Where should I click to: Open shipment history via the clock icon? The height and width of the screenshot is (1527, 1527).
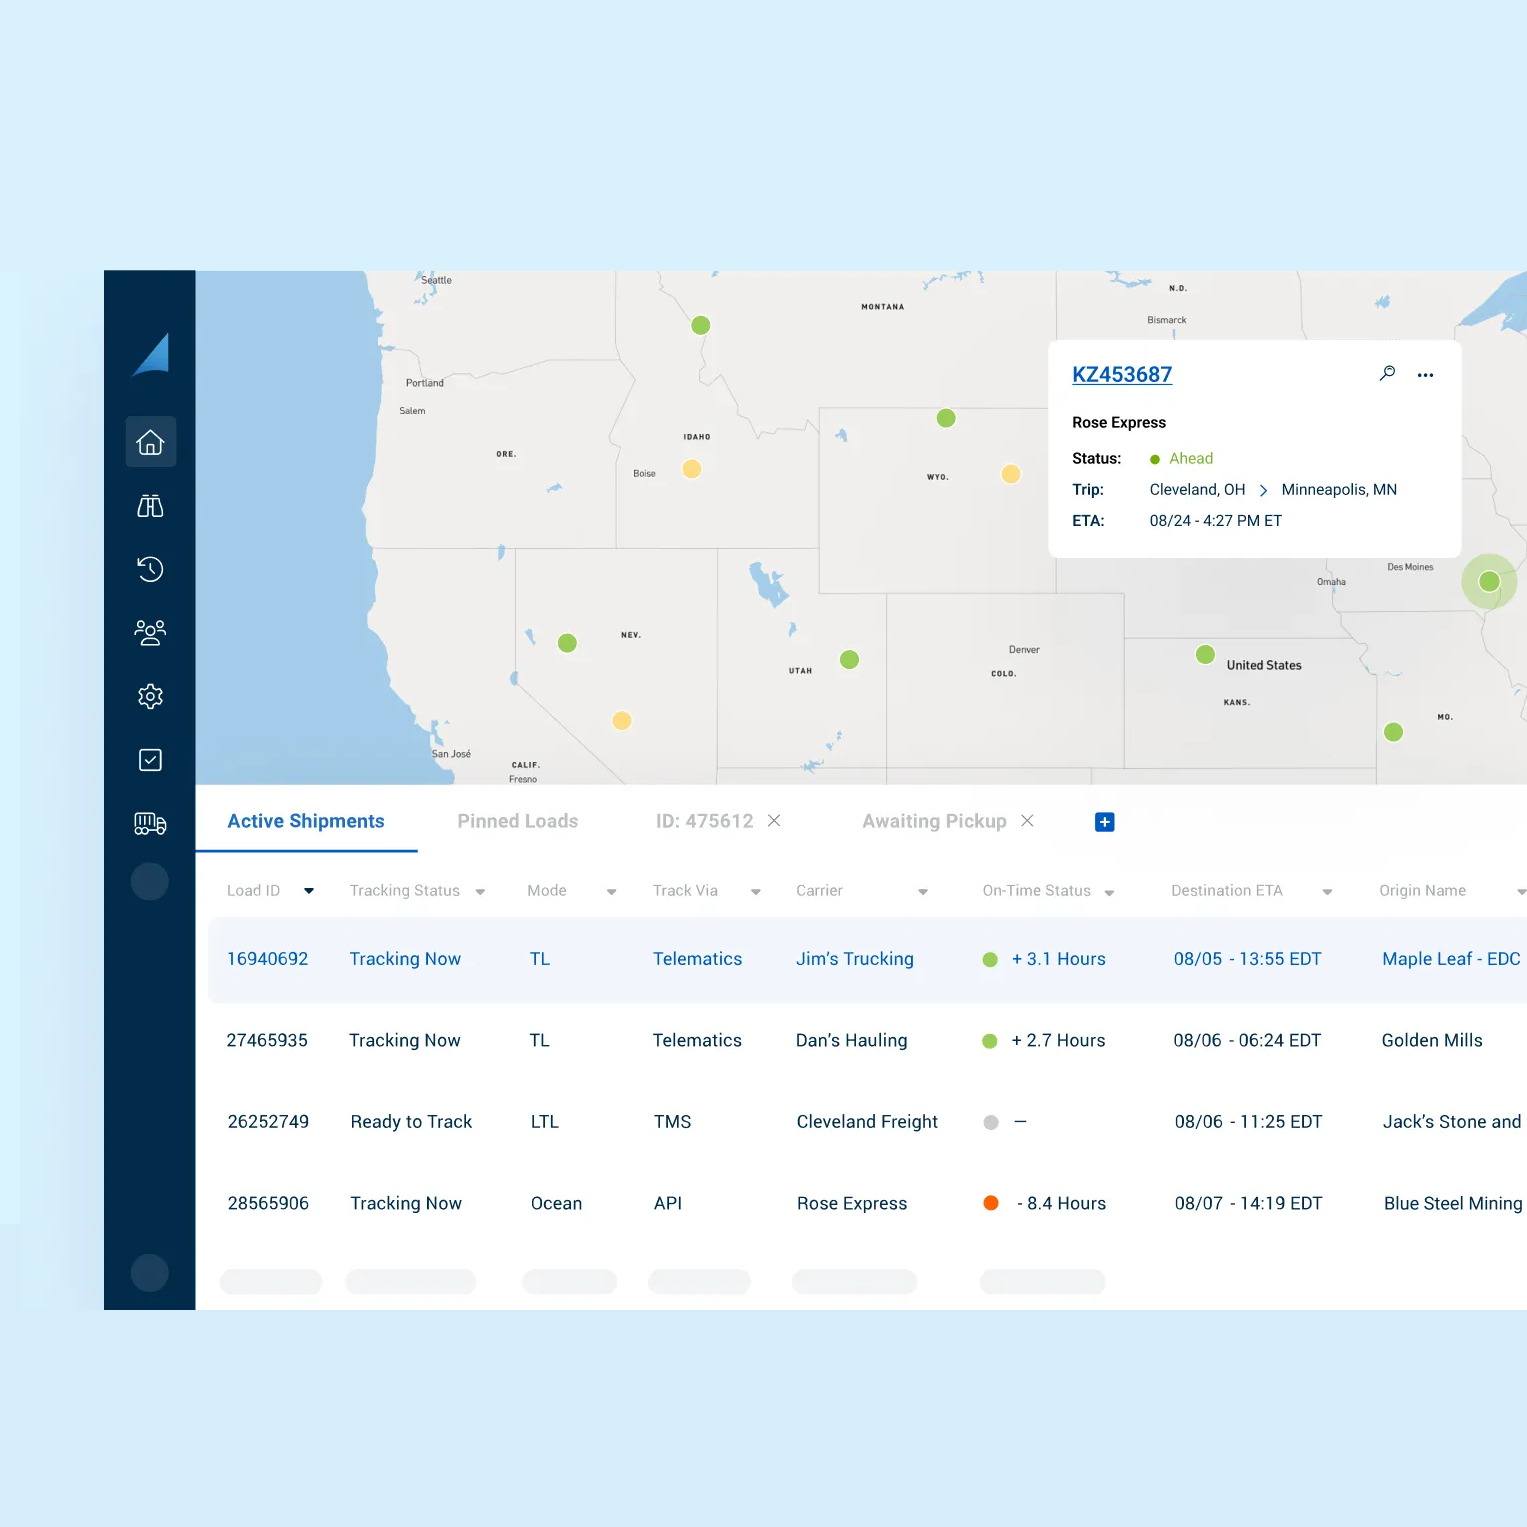[x=150, y=568]
